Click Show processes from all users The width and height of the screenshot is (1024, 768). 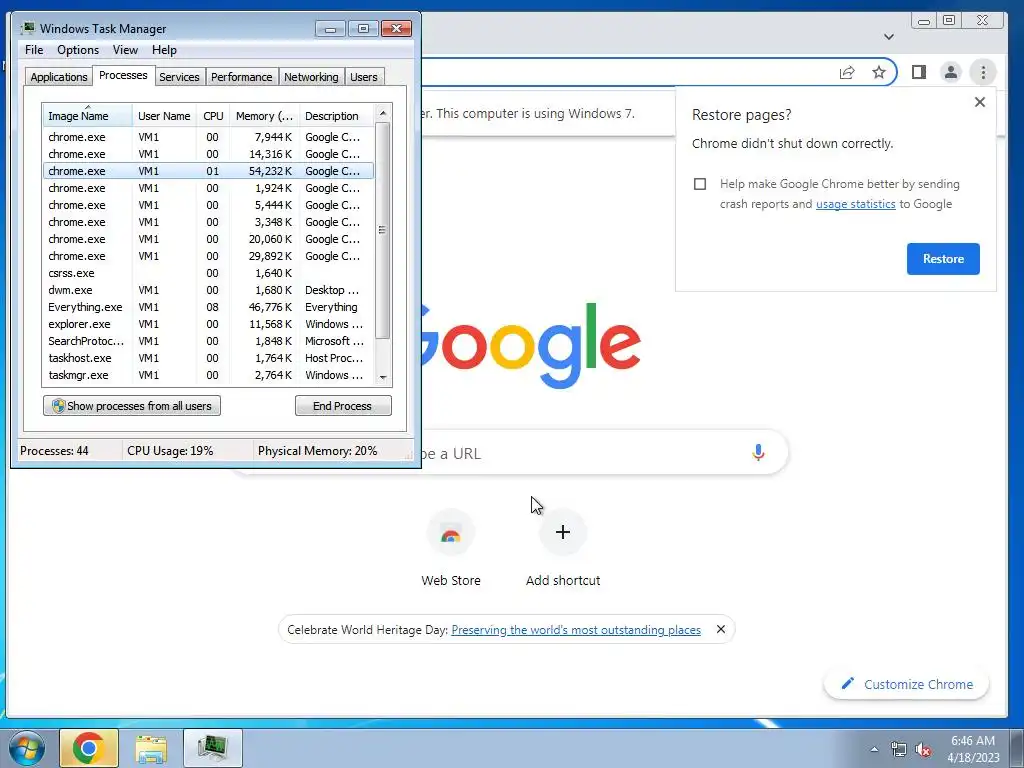coord(132,406)
